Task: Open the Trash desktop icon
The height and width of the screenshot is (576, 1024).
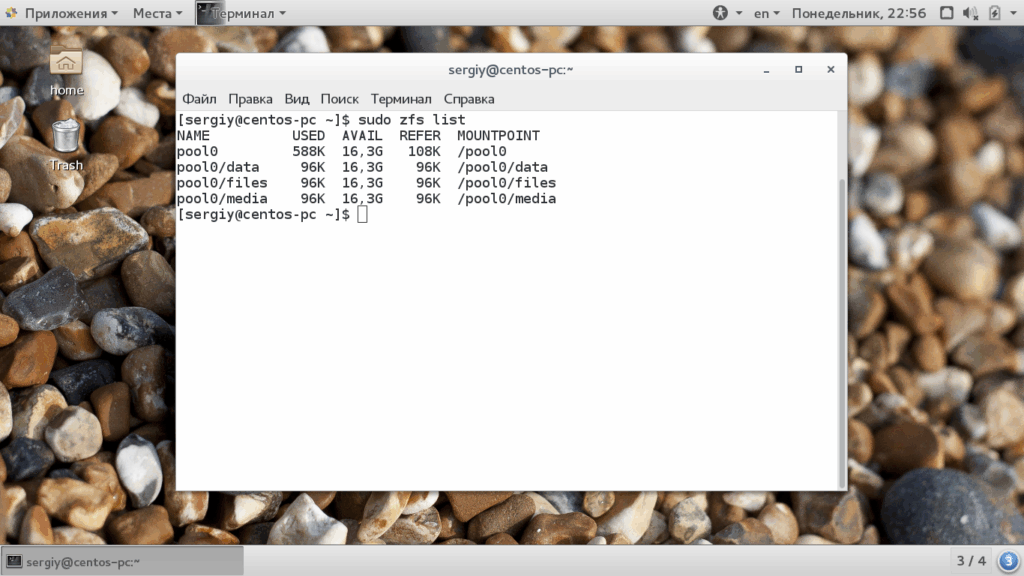Action: [x=66, y=146]
